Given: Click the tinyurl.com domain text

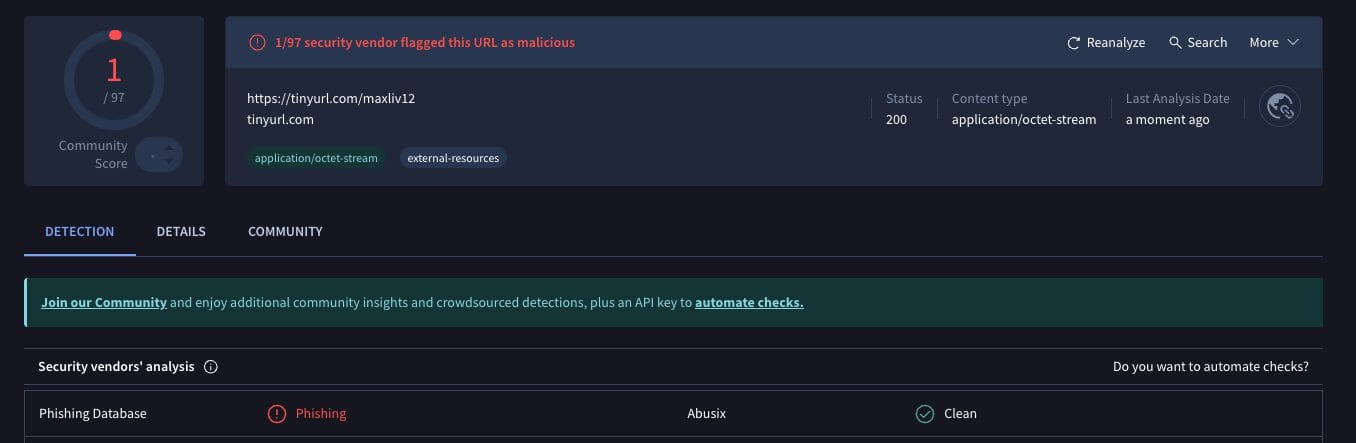Looking at the screenshot, I should [x=280, y=120].
